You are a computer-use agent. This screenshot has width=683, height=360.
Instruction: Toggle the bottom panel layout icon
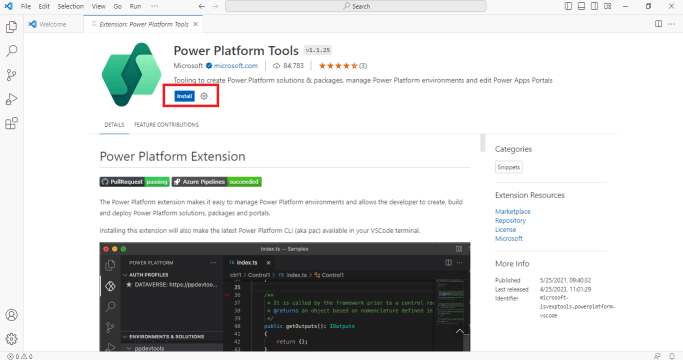point(581,6)
